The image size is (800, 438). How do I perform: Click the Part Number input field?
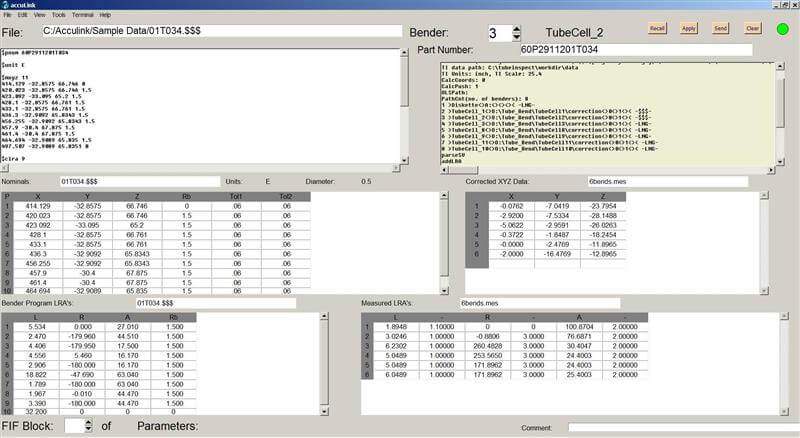pyautogui.click(x=636, y=50)
